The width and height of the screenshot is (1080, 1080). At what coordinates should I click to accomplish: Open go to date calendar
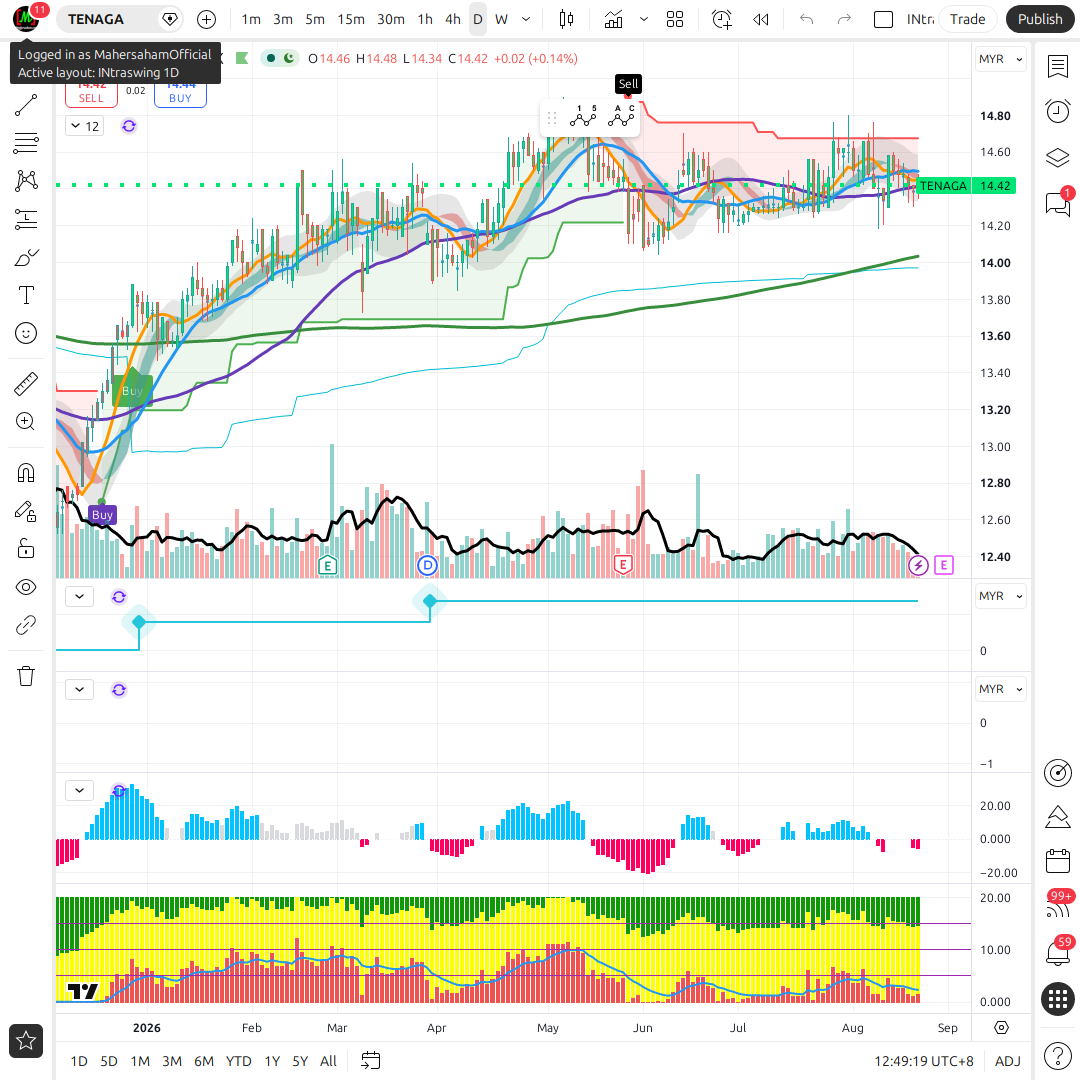pos(371,1061)
